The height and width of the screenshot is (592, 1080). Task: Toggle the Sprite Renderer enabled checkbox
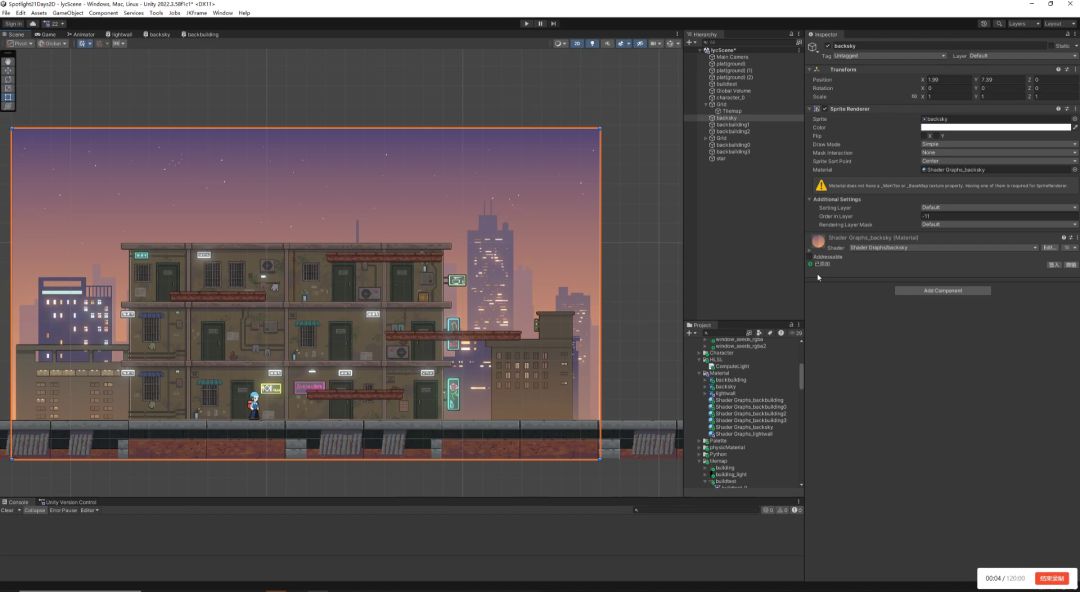click(x=825, y=109)
